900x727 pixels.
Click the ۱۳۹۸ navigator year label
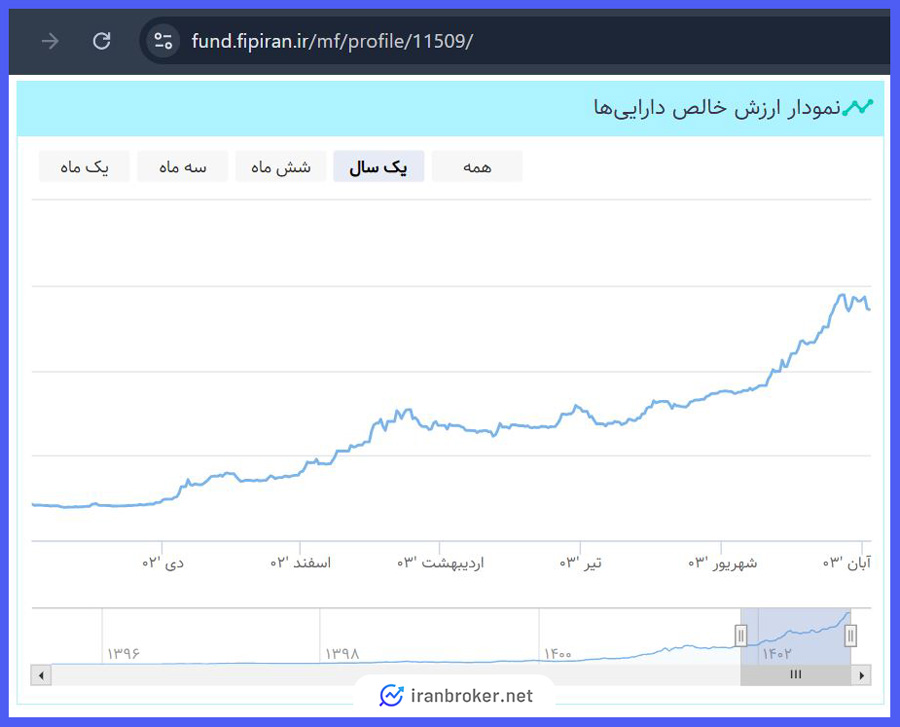click(342, 654)
